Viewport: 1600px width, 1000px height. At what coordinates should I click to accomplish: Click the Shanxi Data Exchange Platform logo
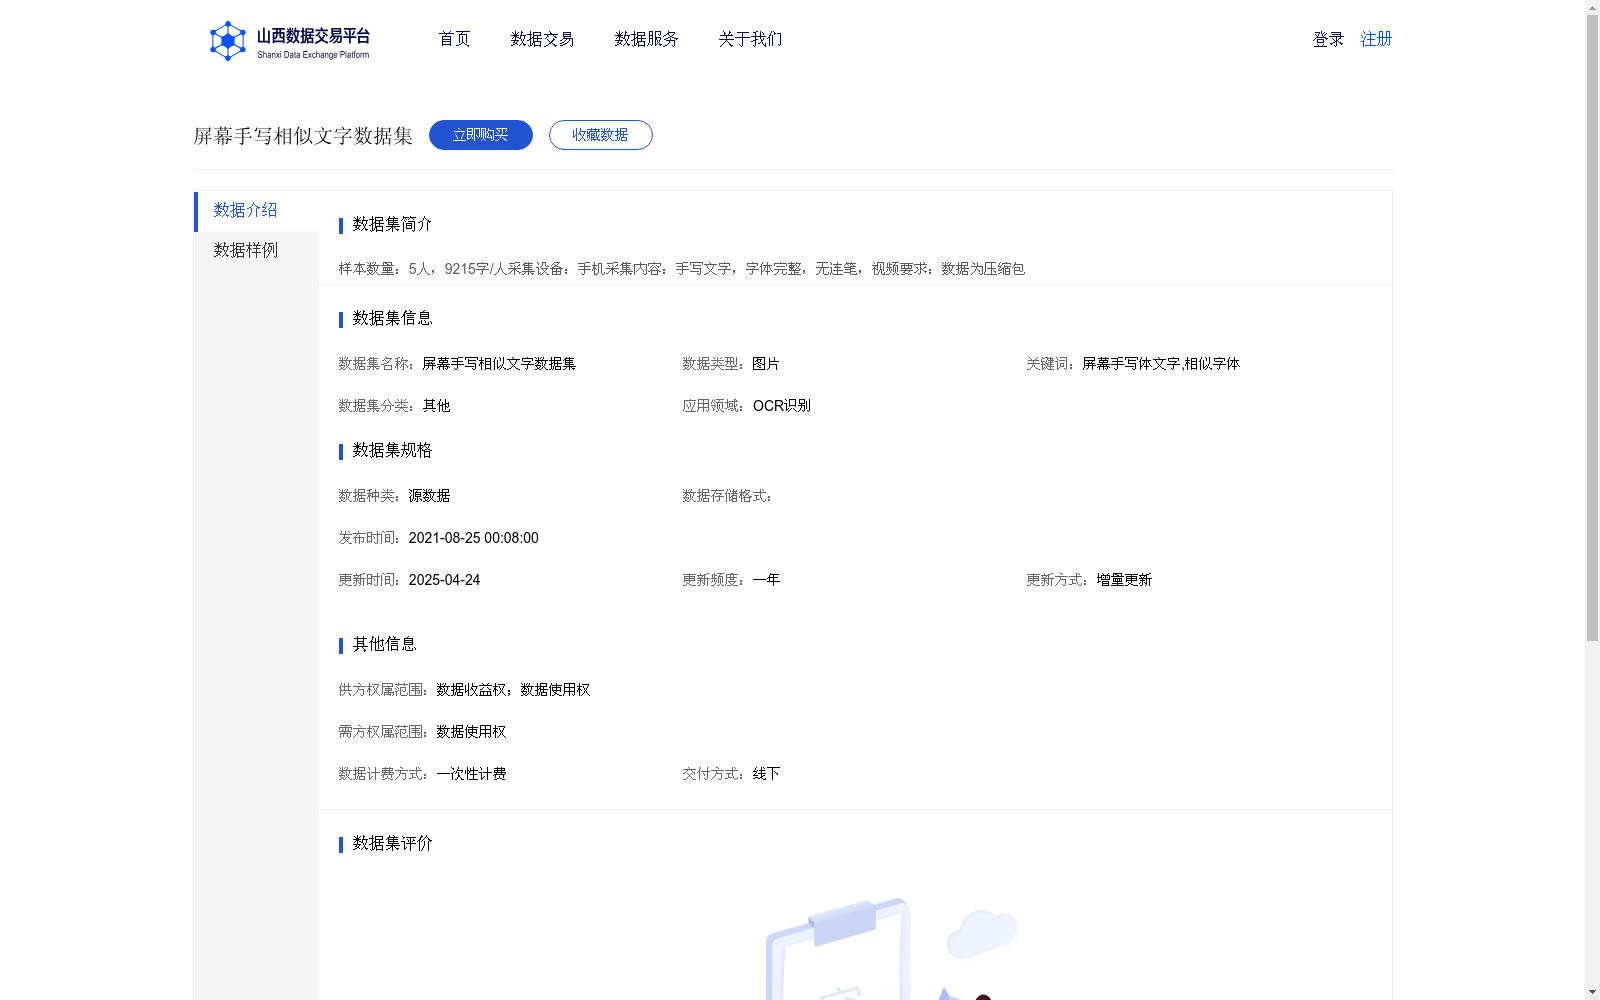pyautogui.click(x=289, y=41)
